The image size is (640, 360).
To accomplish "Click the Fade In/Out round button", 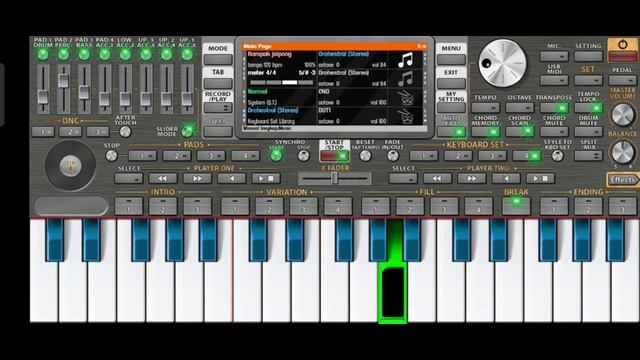I will [x=393, y=156].
